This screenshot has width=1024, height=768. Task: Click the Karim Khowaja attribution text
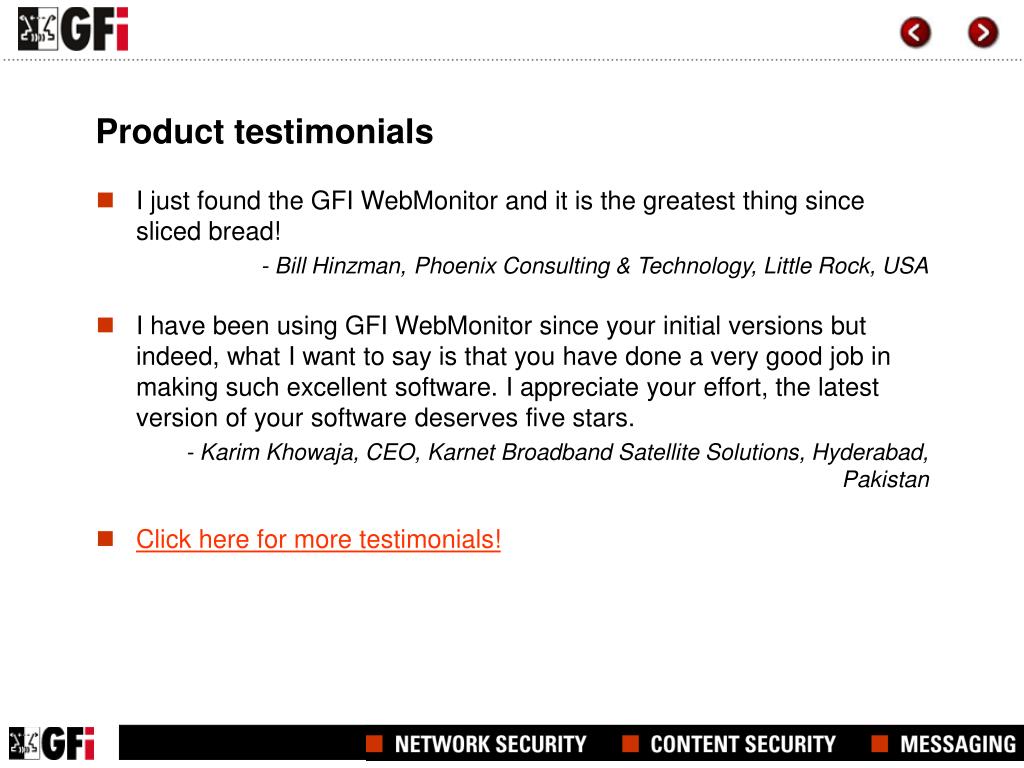coord(558,465)
